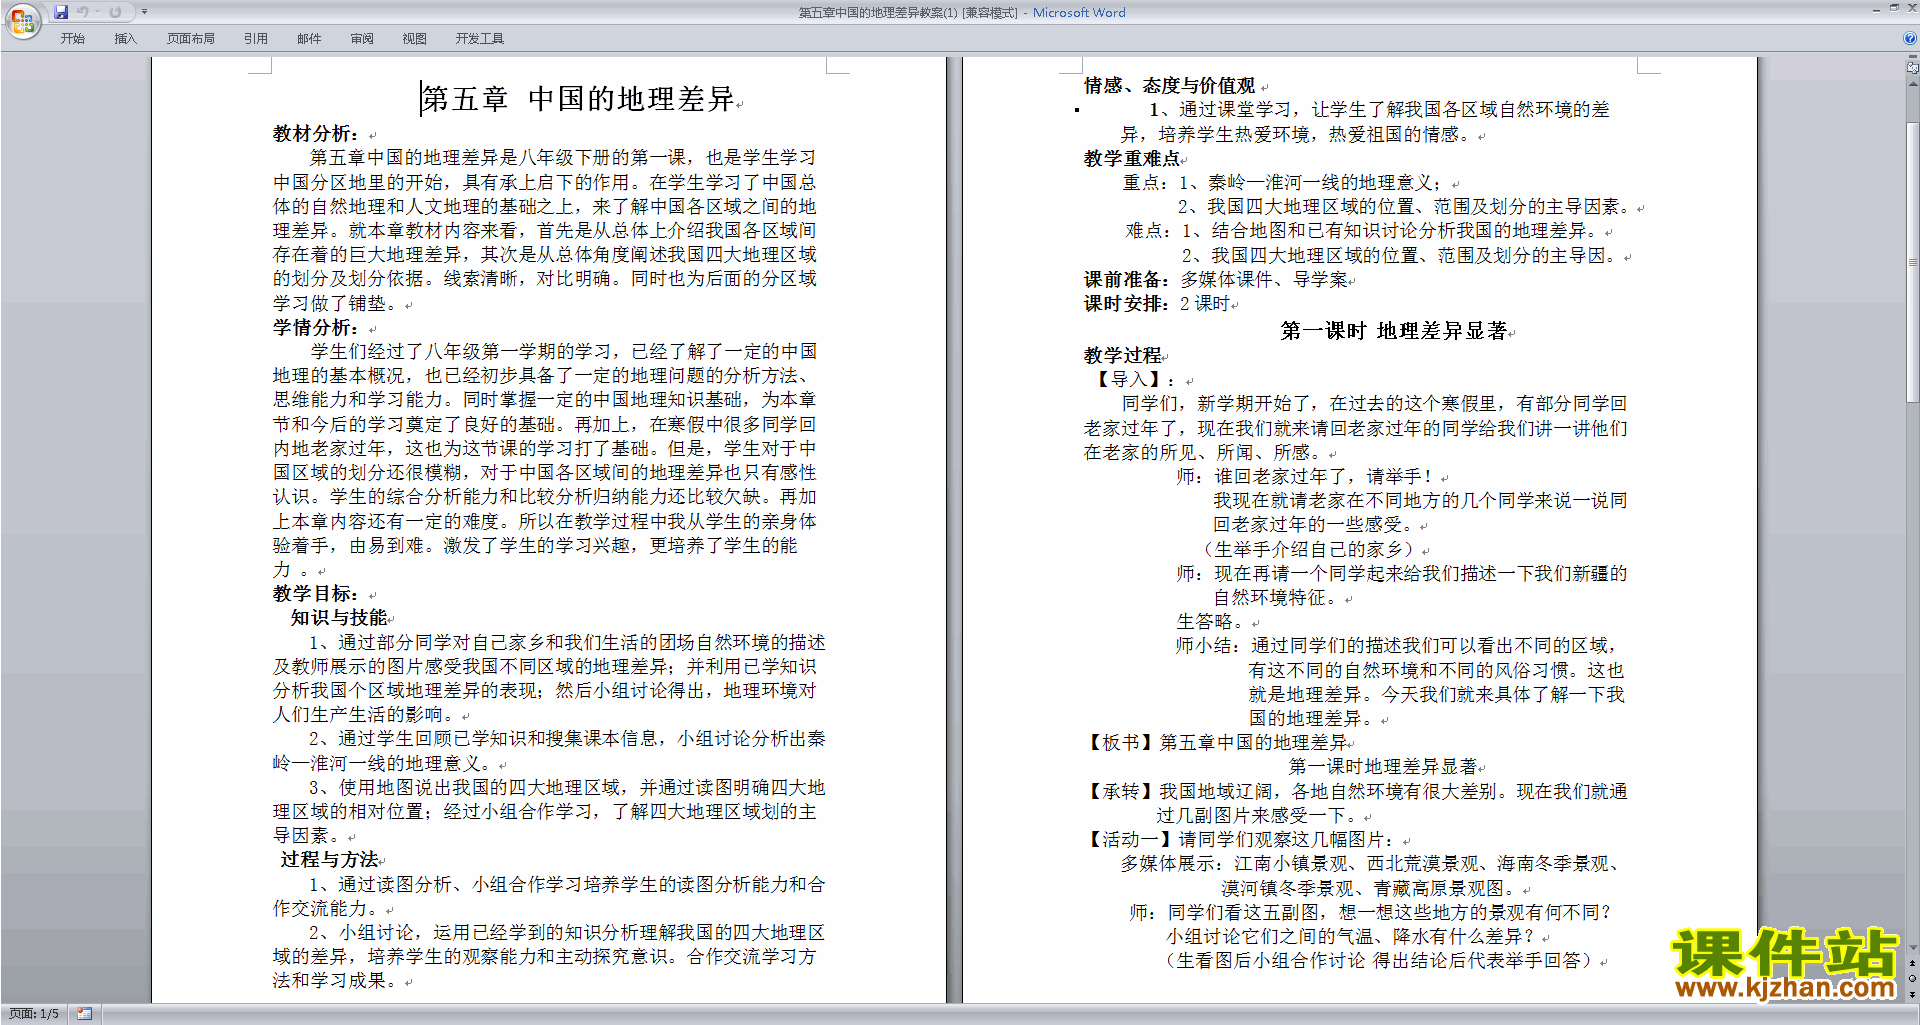
Task: Click the 学情分析 heading
Action: tap(316, 328)
